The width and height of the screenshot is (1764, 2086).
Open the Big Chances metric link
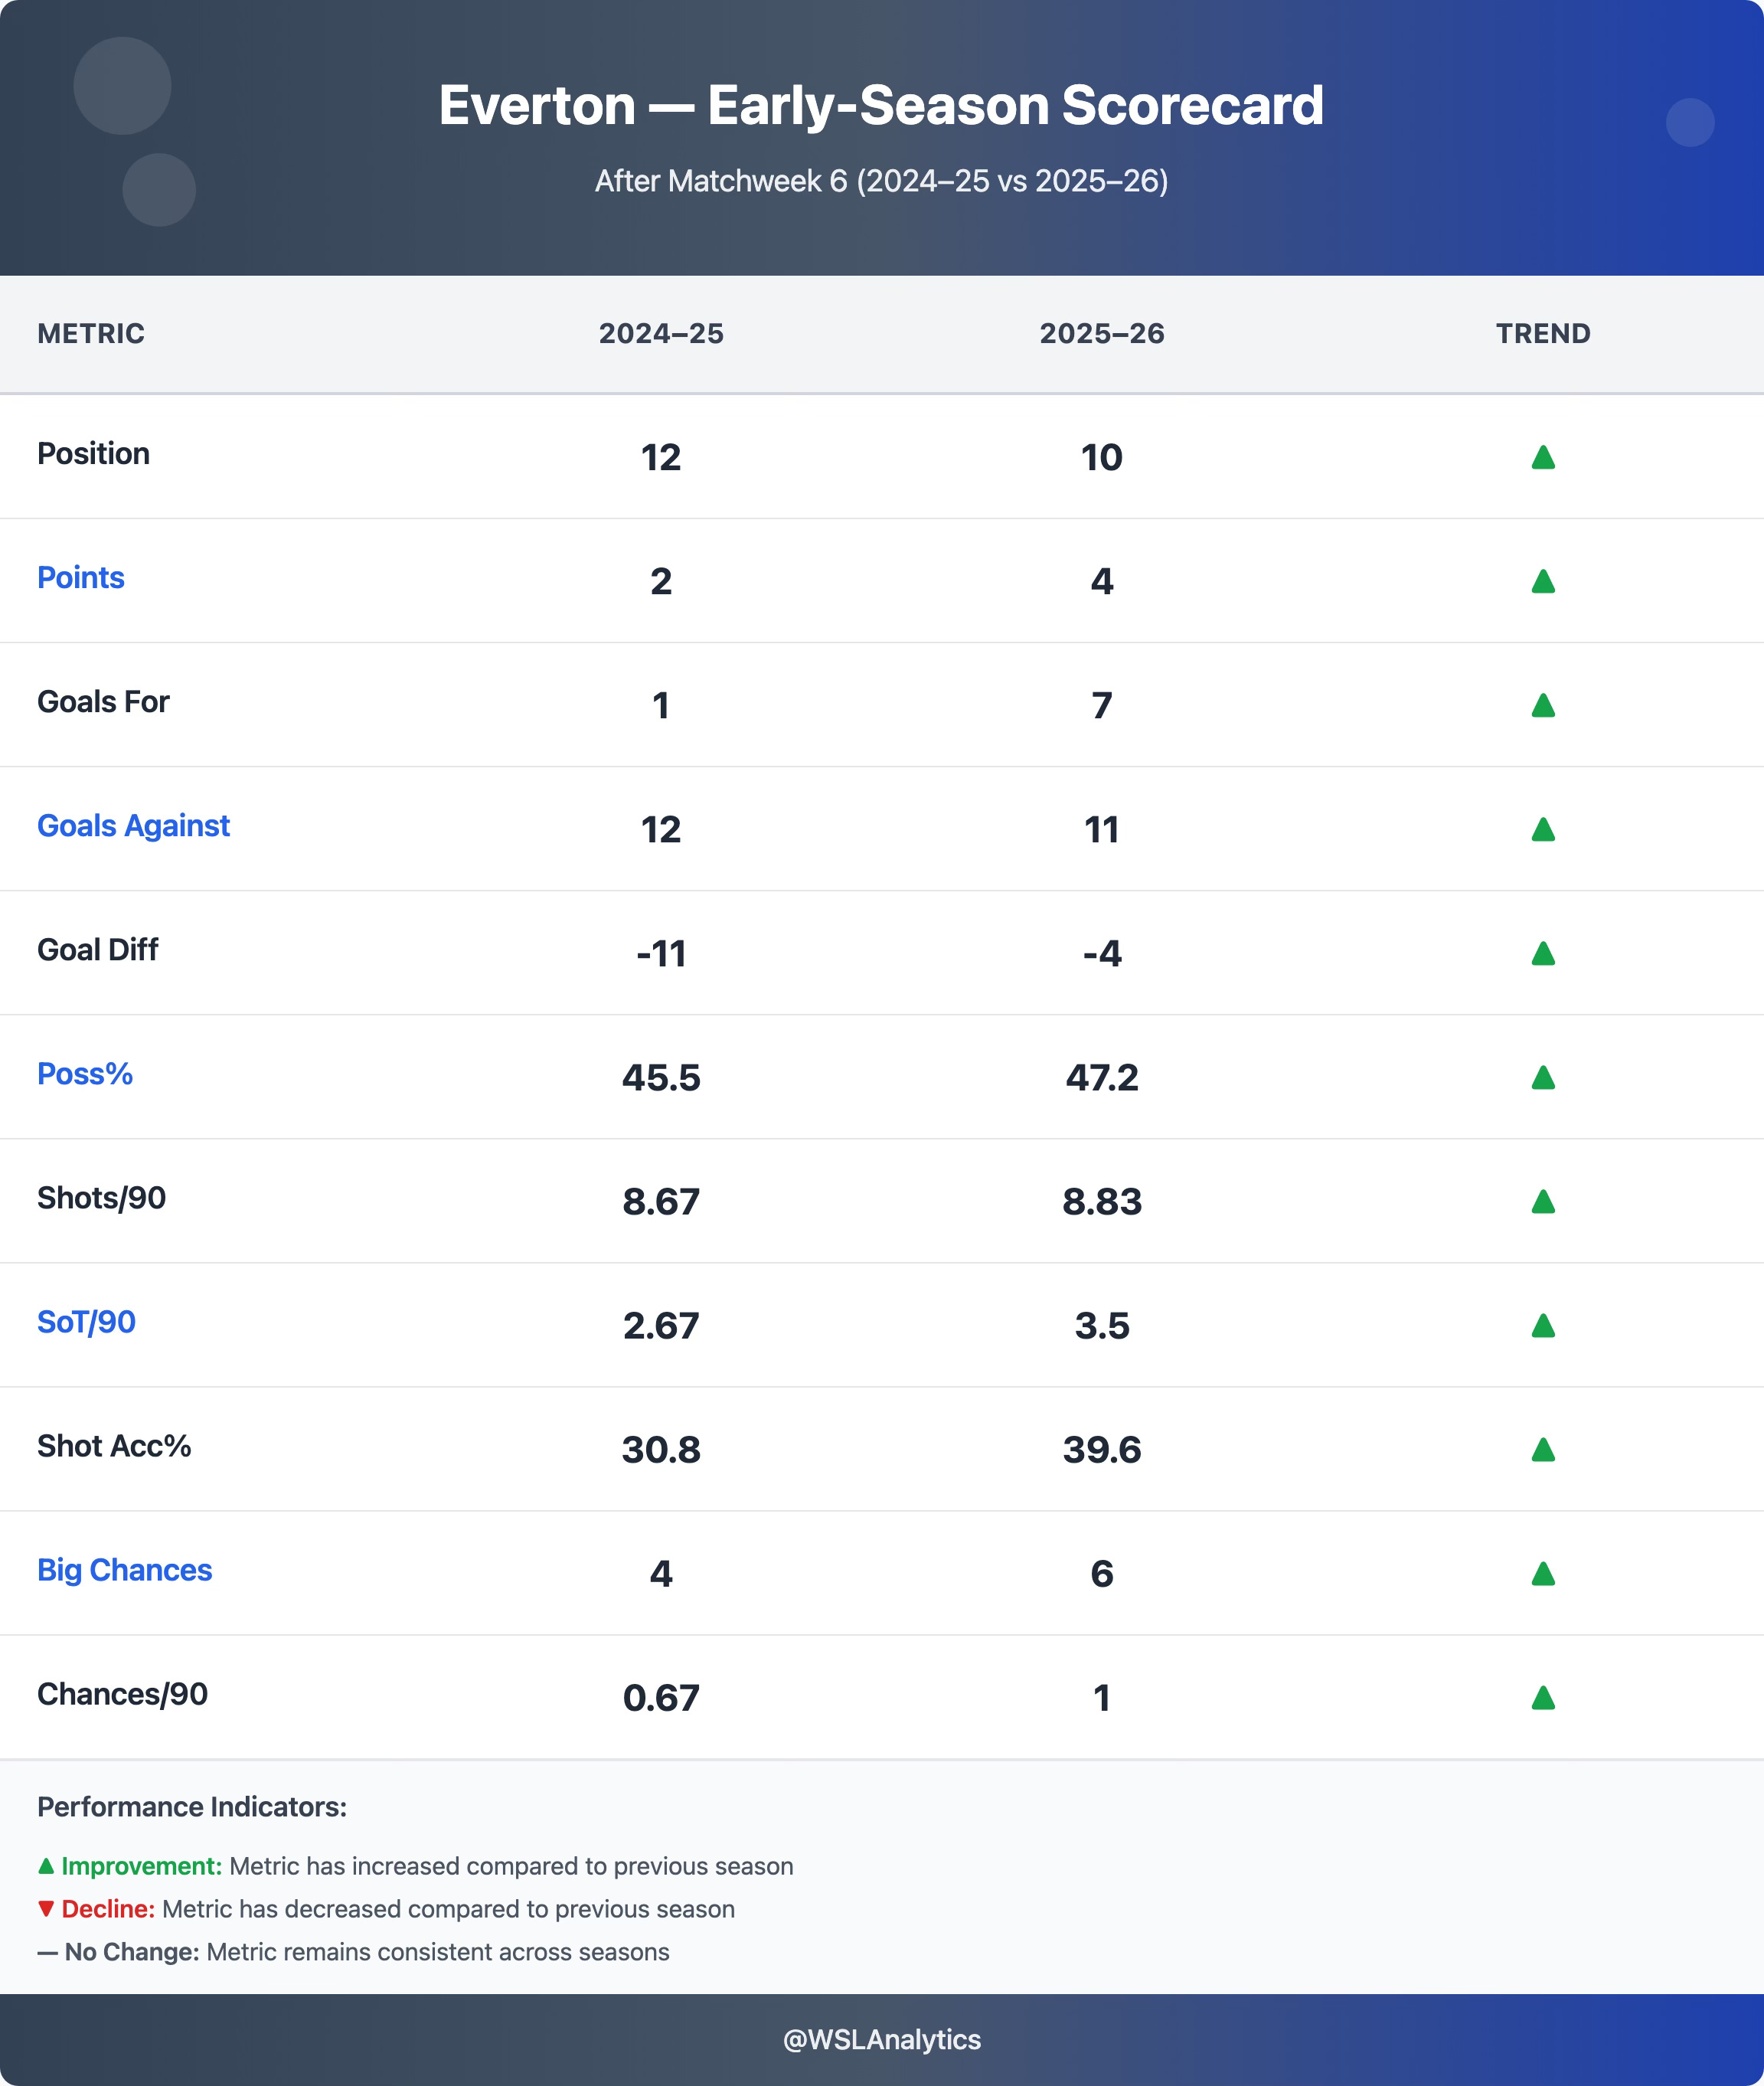coord(124,1570)
